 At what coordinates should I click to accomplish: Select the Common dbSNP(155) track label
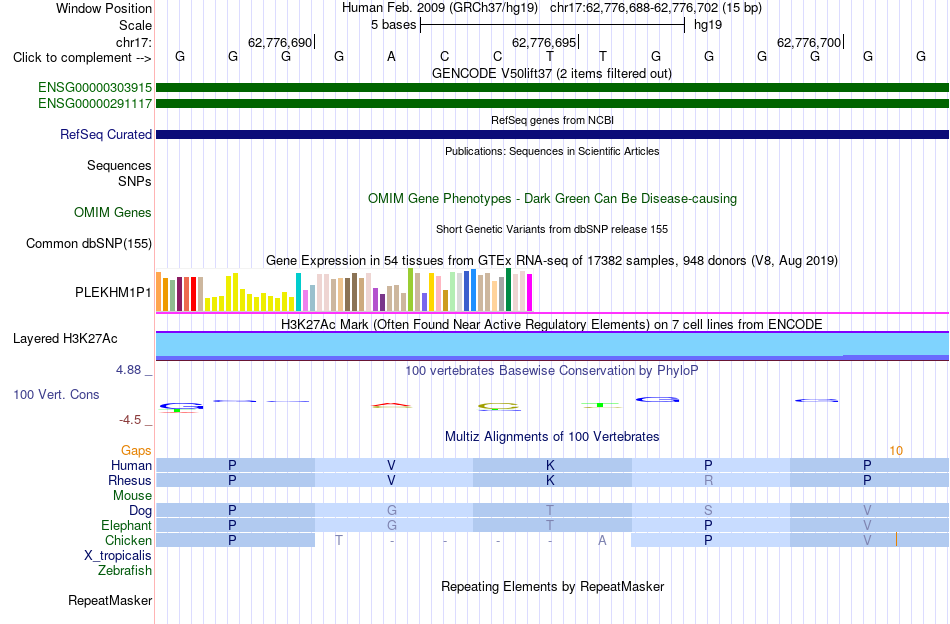[x=89, y=244]
